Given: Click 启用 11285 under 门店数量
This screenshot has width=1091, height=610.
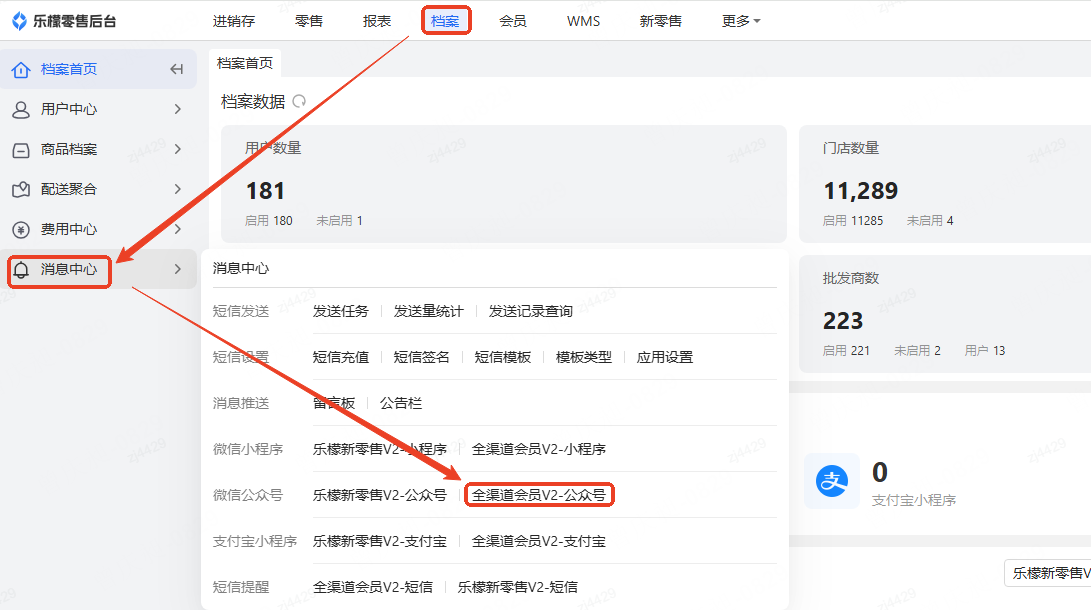Looking at the screenshot, I should point(852,220).
